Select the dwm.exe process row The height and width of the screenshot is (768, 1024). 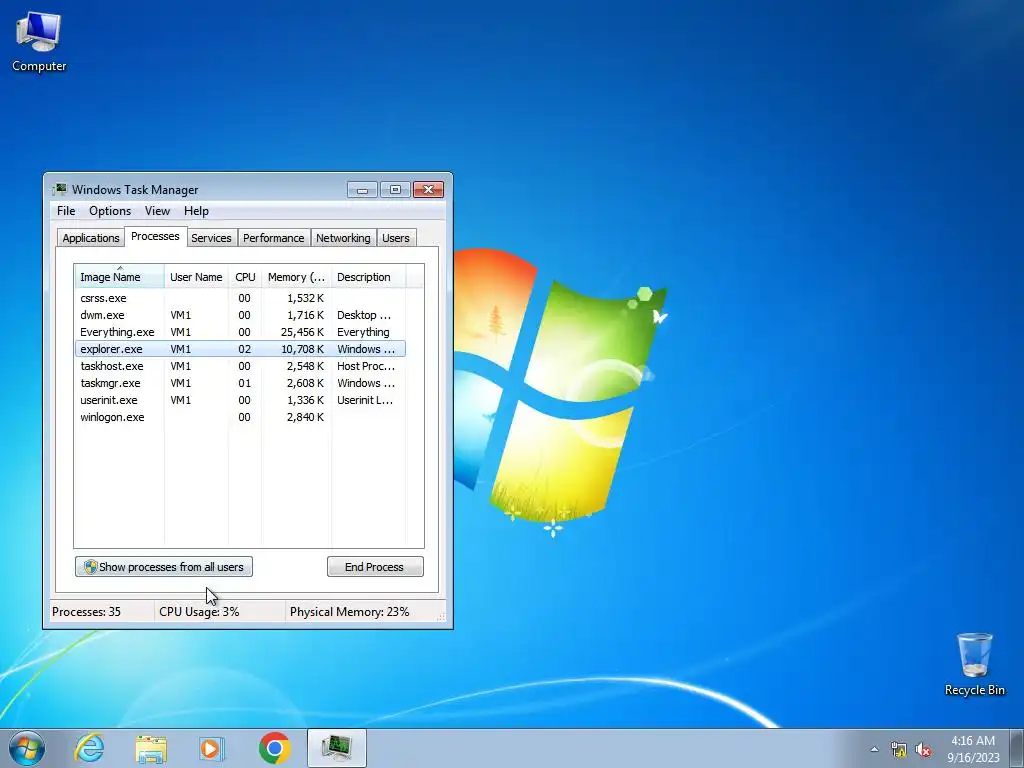point(240,315)
